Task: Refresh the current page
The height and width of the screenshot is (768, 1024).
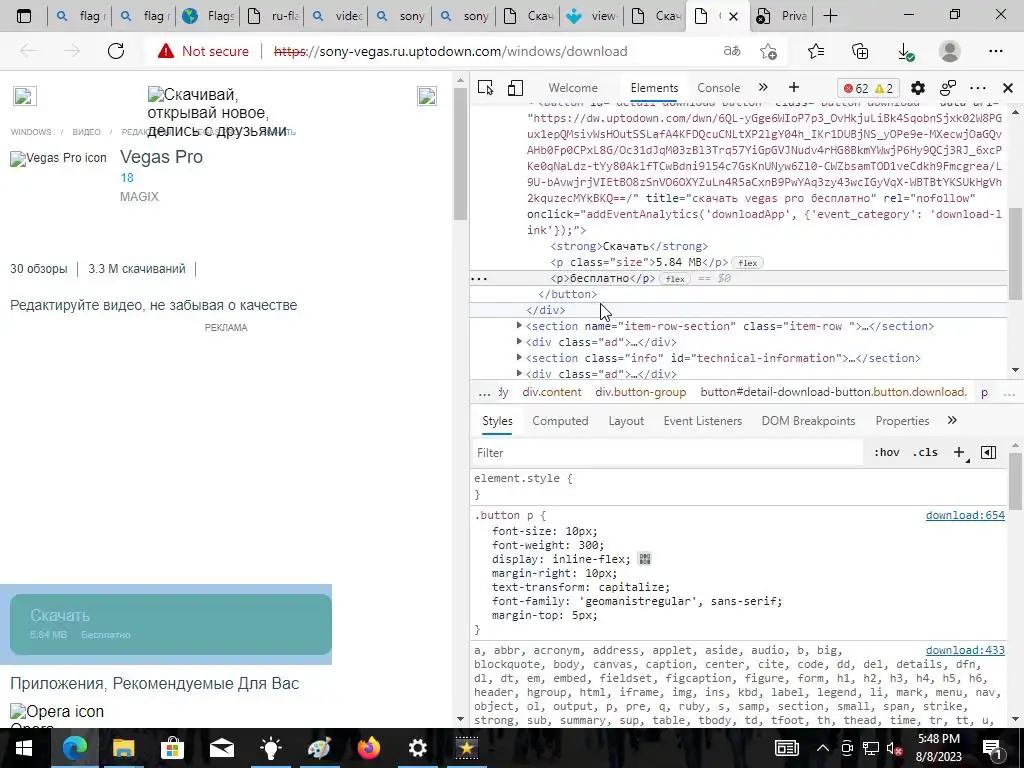Action: [x=116, y=51]
